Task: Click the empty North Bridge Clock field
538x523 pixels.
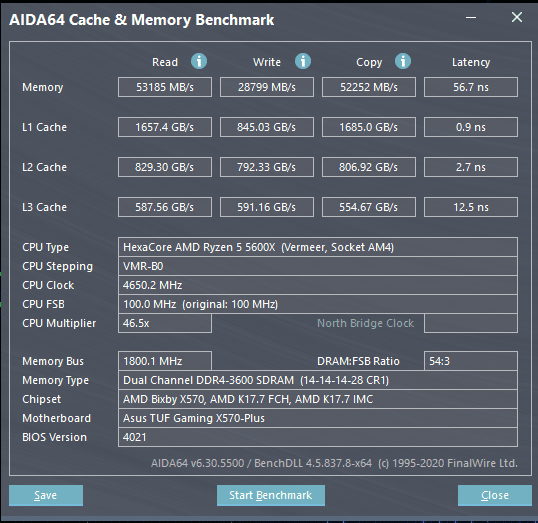Action: tap(471, 323)
